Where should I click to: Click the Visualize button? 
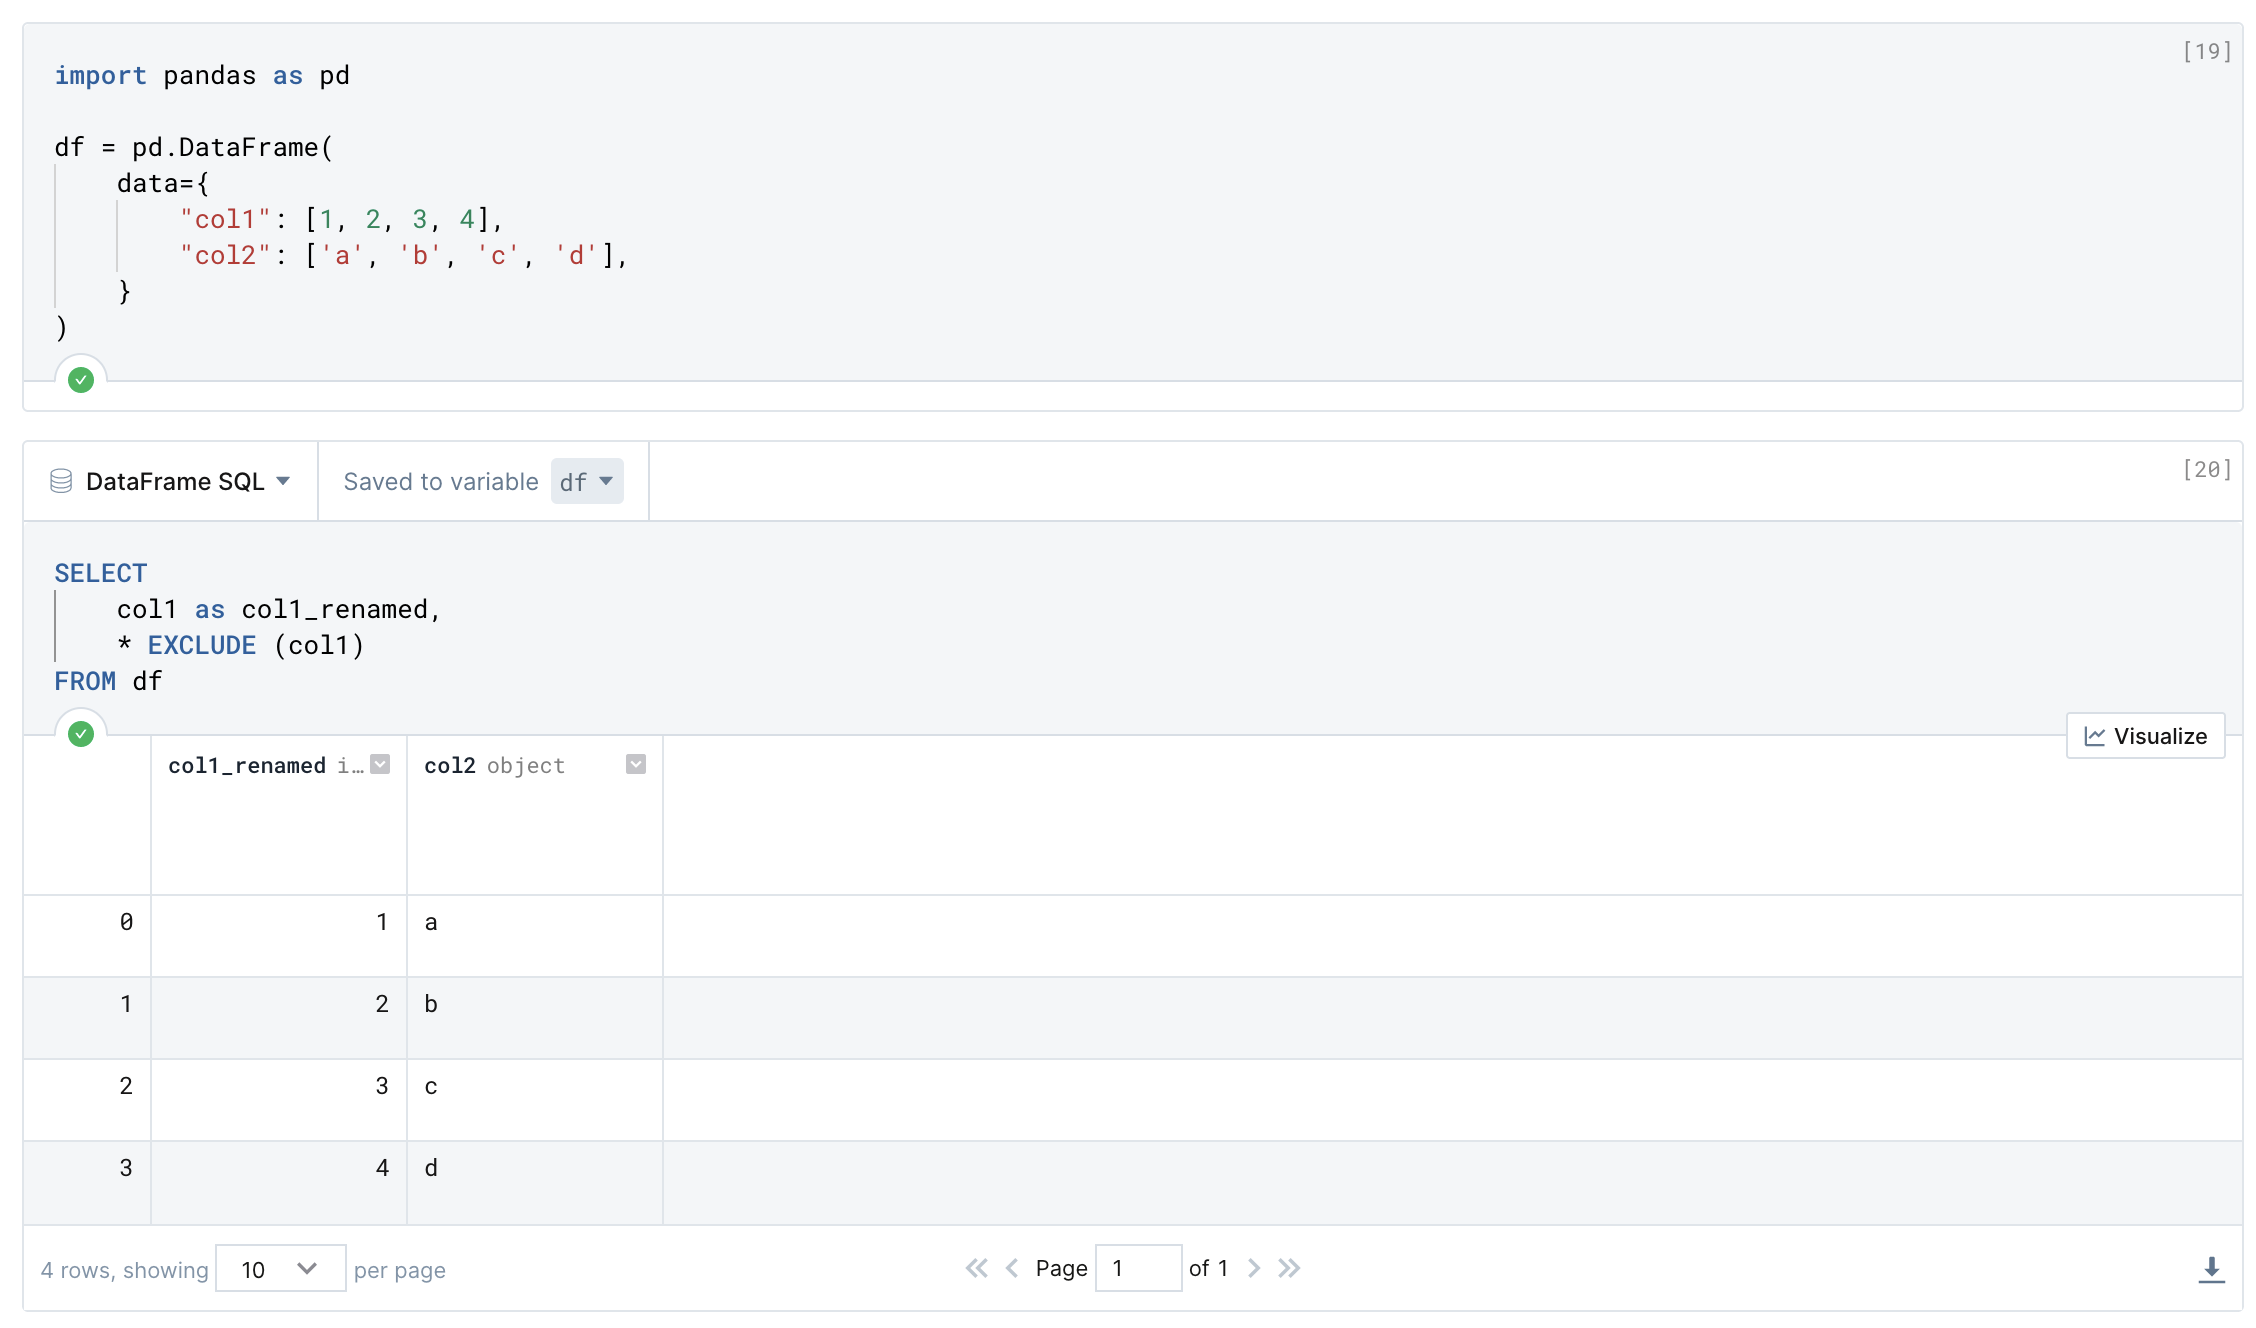2145,736
